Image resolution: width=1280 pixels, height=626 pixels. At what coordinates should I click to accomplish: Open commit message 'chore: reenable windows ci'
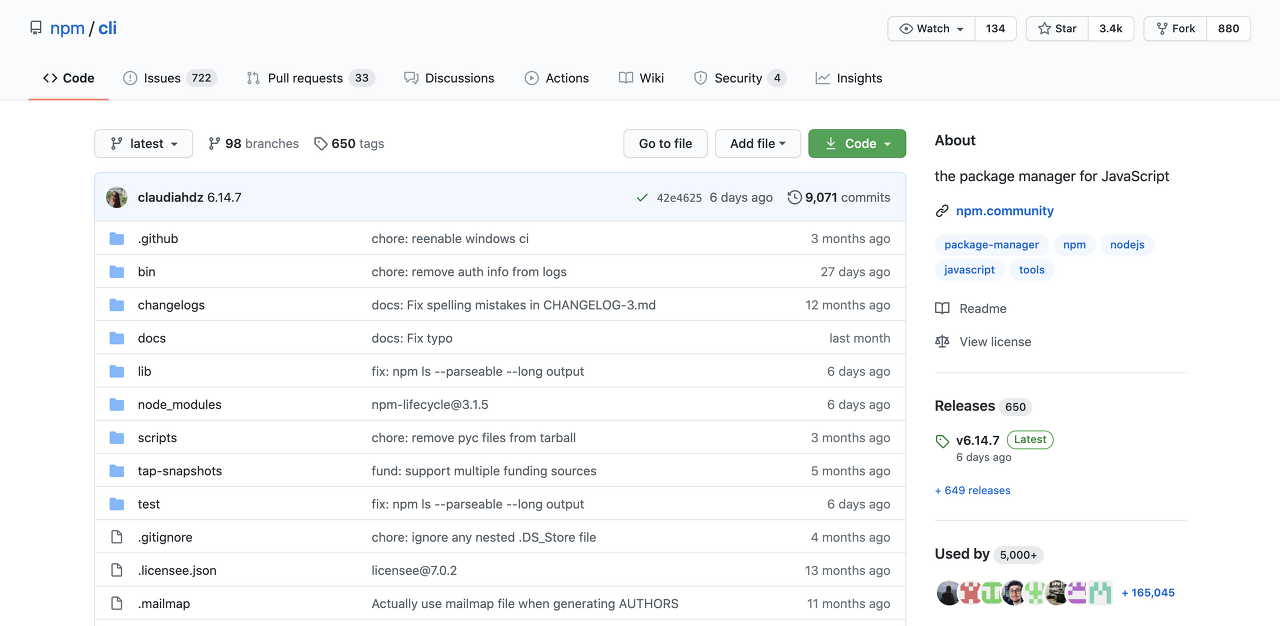[x=450, y=239]
